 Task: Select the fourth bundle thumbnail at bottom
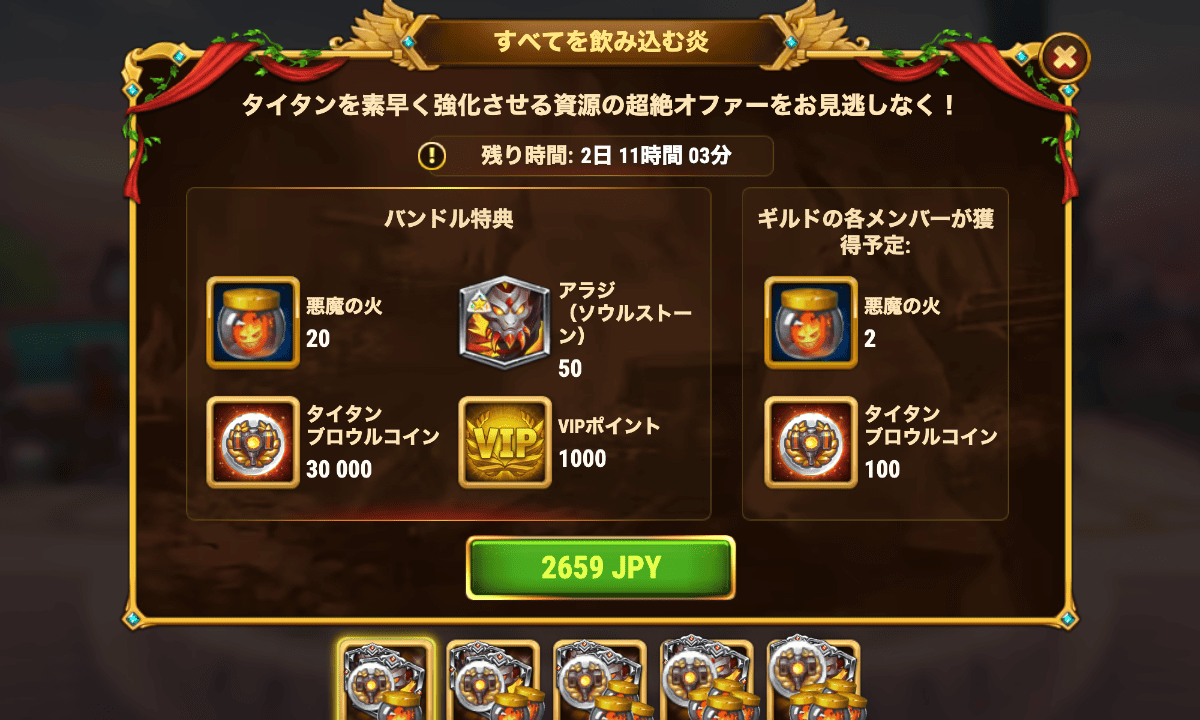(x=707, y=680)
